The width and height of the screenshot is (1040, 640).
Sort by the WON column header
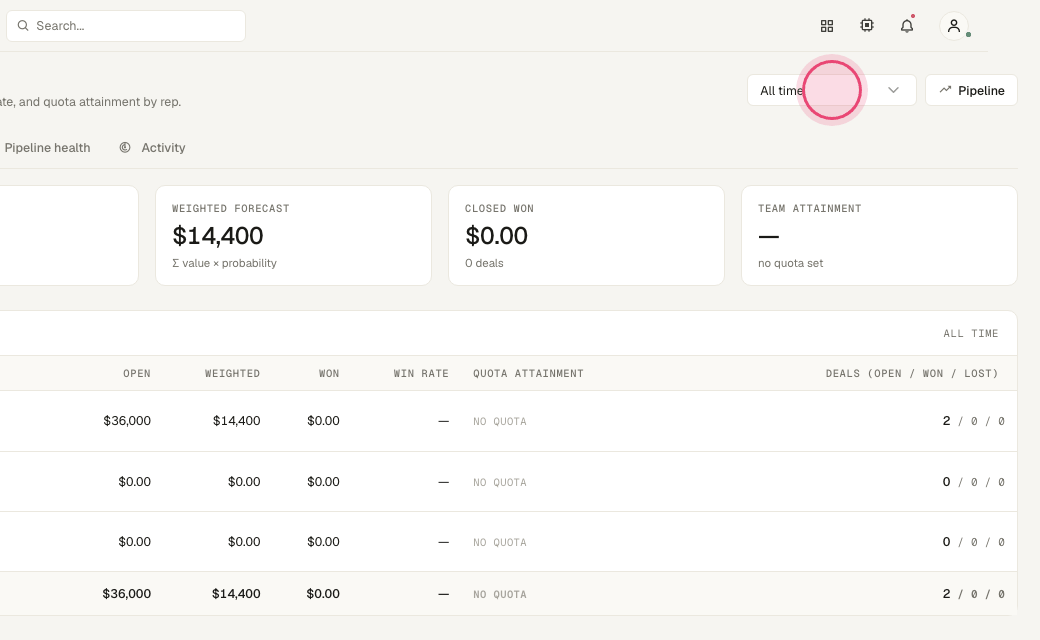[329, 373]
